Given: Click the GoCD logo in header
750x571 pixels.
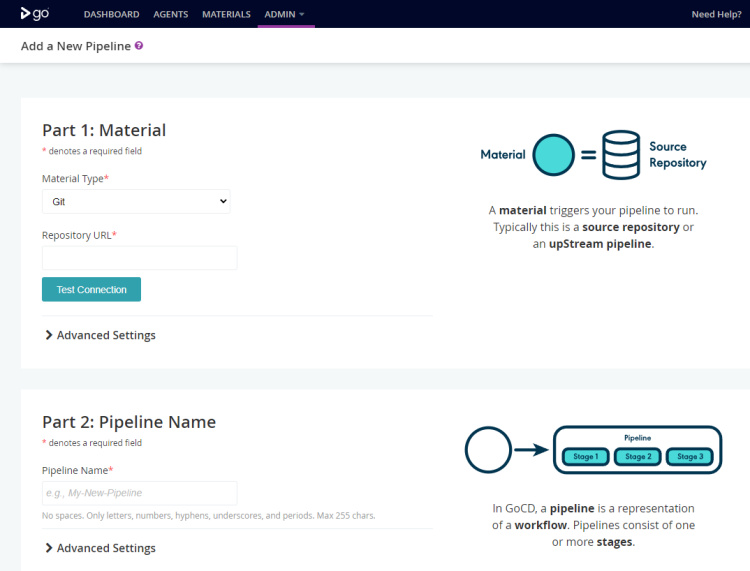Looking at the screenshot, I should pos(33,14).
